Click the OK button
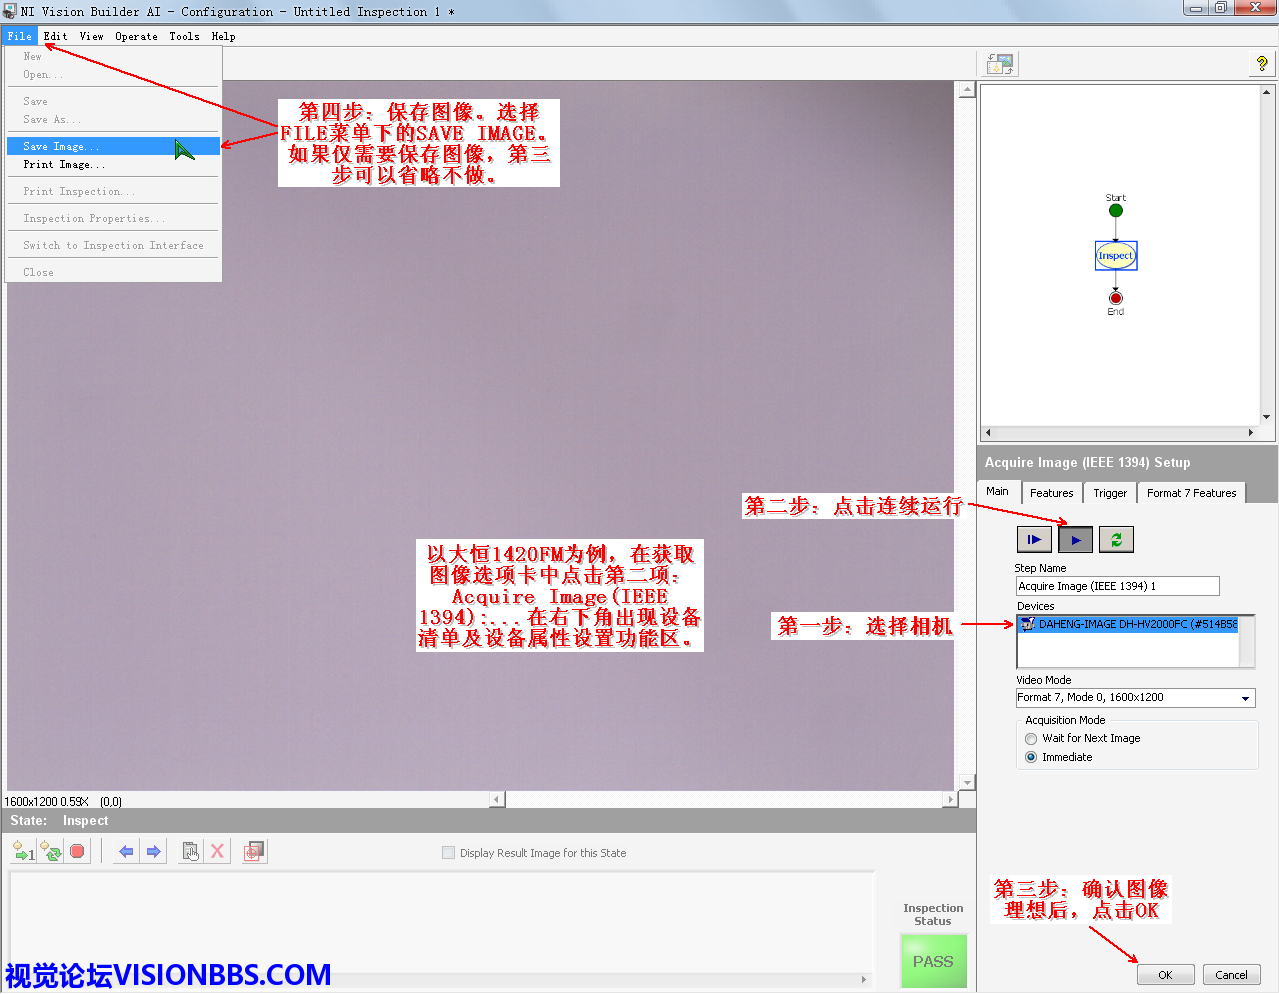The image size is (1279, 994). pyautogui.click(x=1165, y=975)
